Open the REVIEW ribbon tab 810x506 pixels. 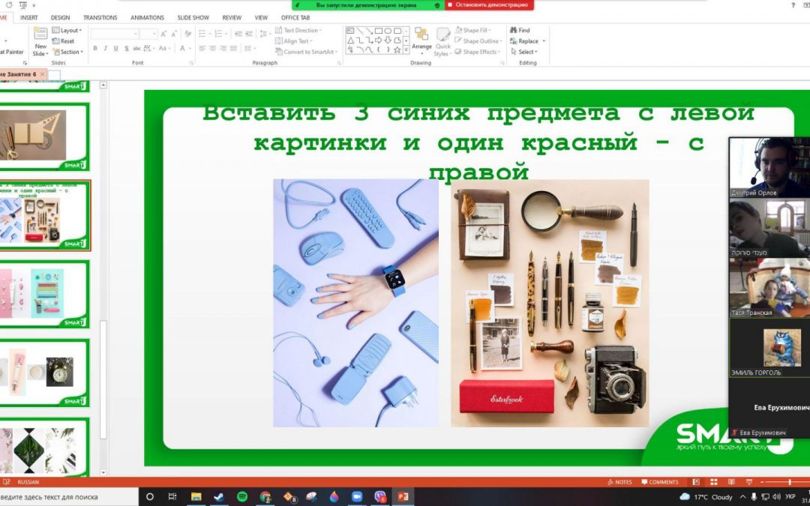click(232, 18)
